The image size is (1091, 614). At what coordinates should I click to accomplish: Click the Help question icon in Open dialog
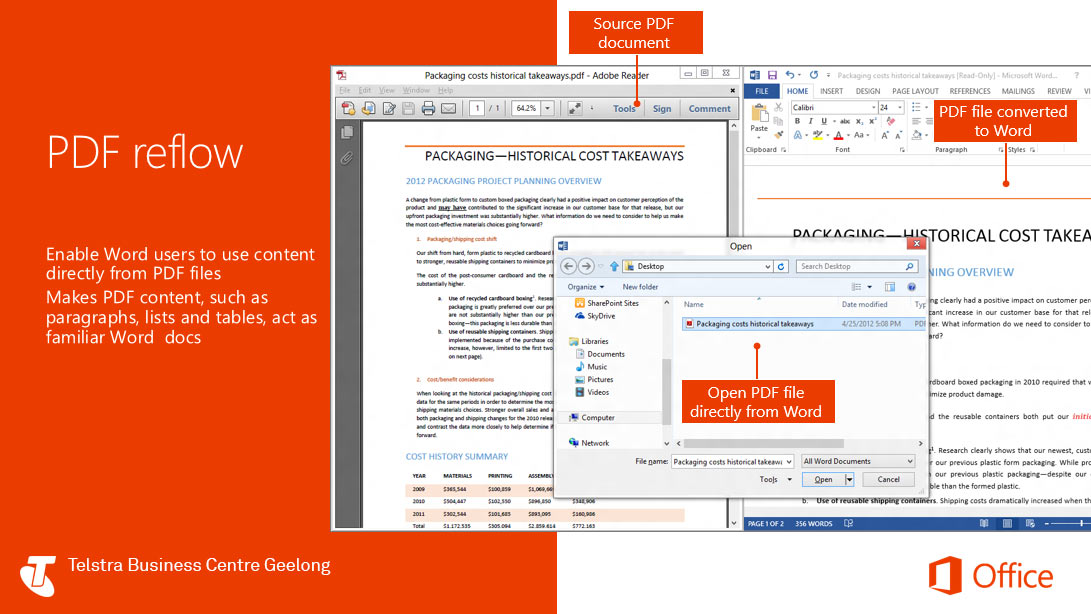pyautogui.click(x=911, y=287)
